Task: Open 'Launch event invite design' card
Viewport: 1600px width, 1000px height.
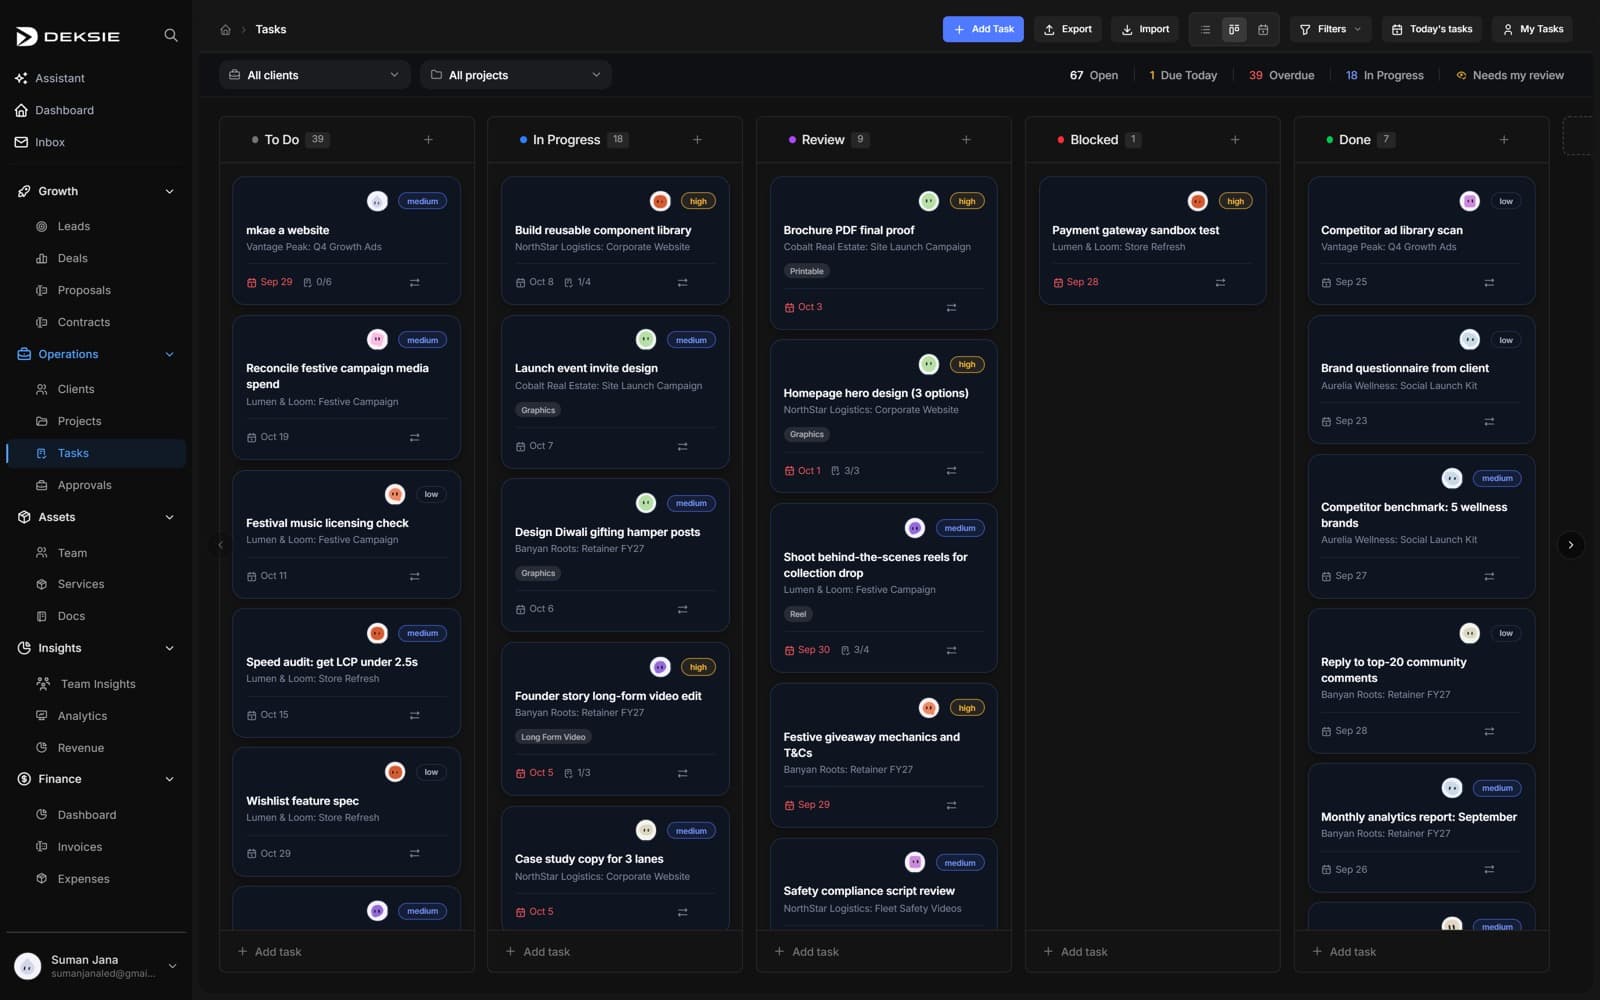Action: (615, 392)
